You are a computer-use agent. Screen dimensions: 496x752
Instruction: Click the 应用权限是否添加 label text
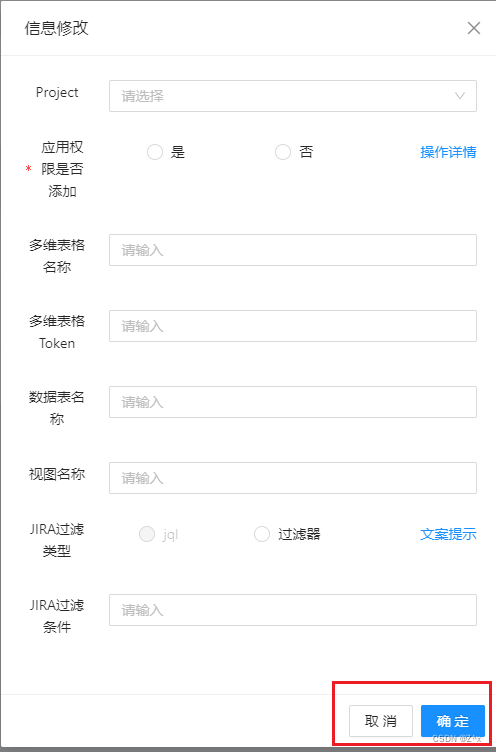click(62, 169)
